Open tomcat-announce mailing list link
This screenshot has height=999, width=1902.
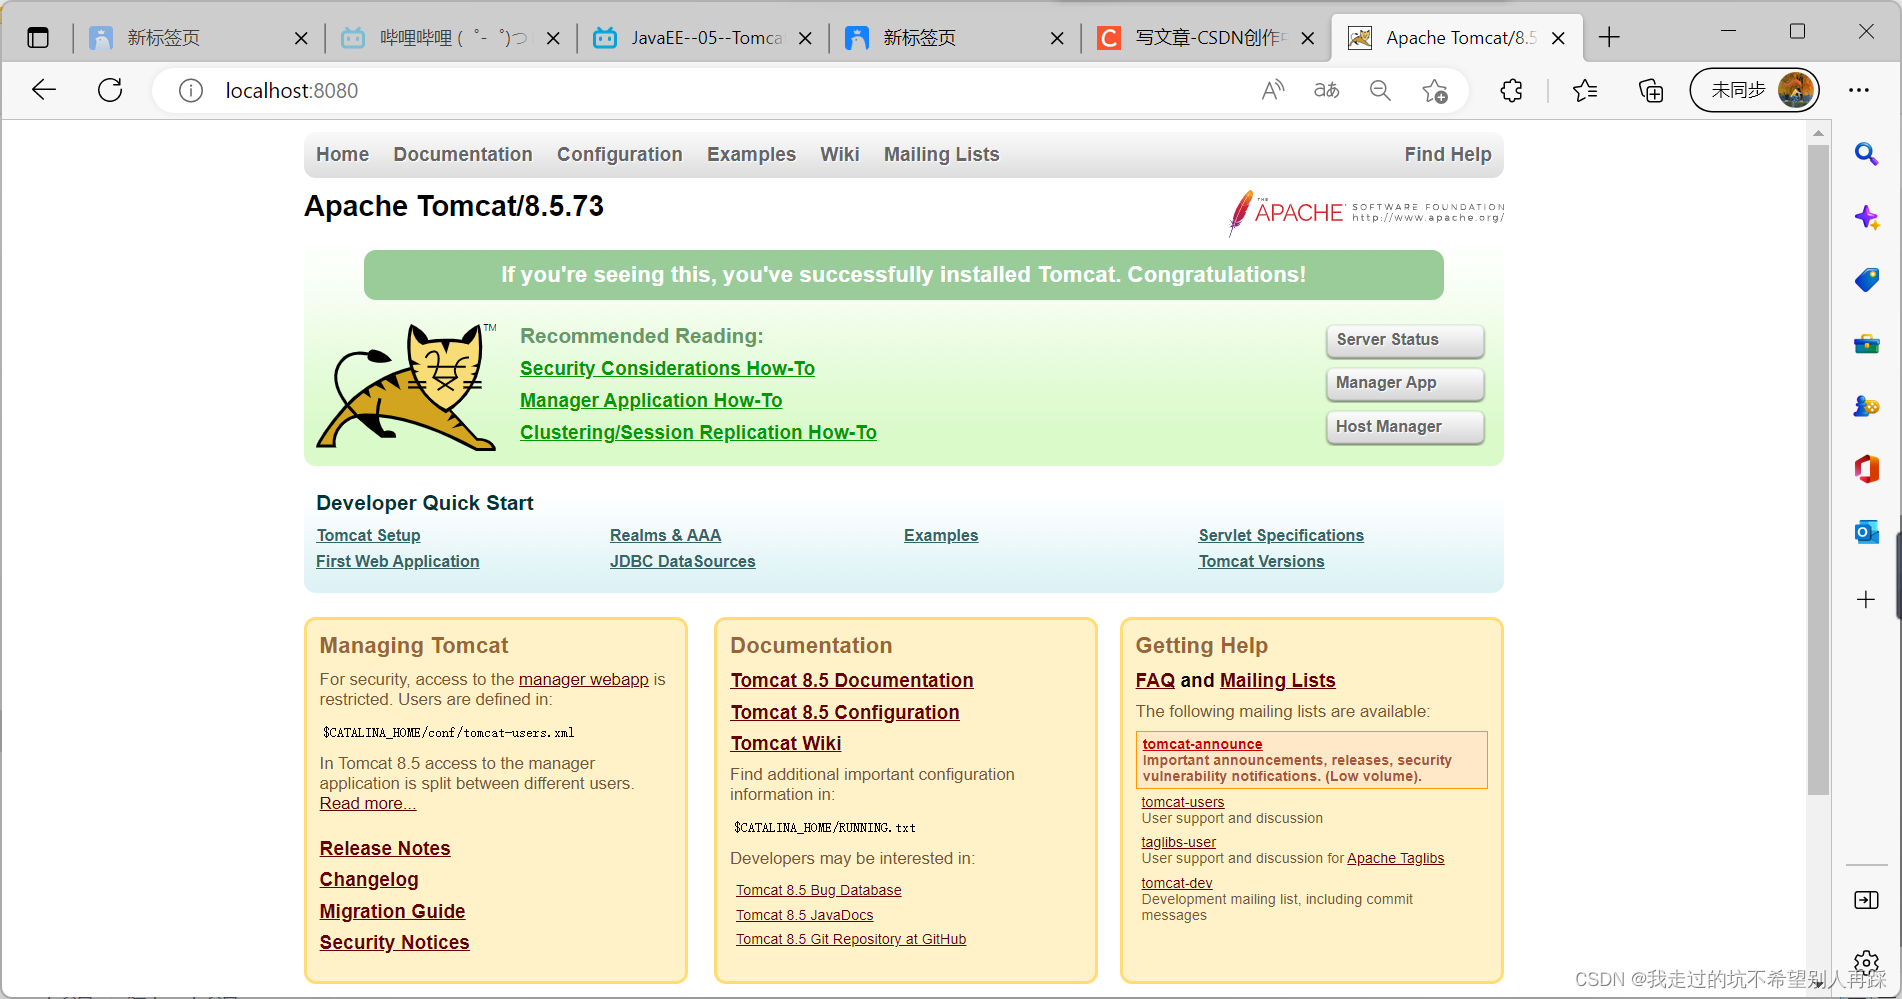[1202, 744]
